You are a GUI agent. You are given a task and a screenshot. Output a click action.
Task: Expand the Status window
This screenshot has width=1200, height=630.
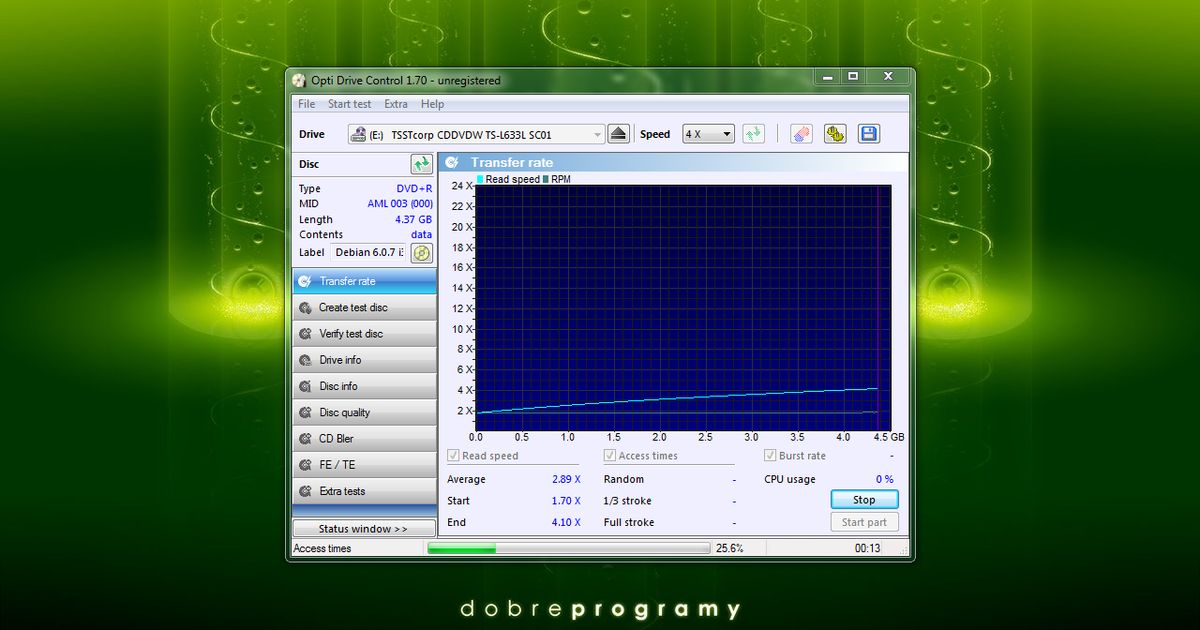(x=363, y=527)
